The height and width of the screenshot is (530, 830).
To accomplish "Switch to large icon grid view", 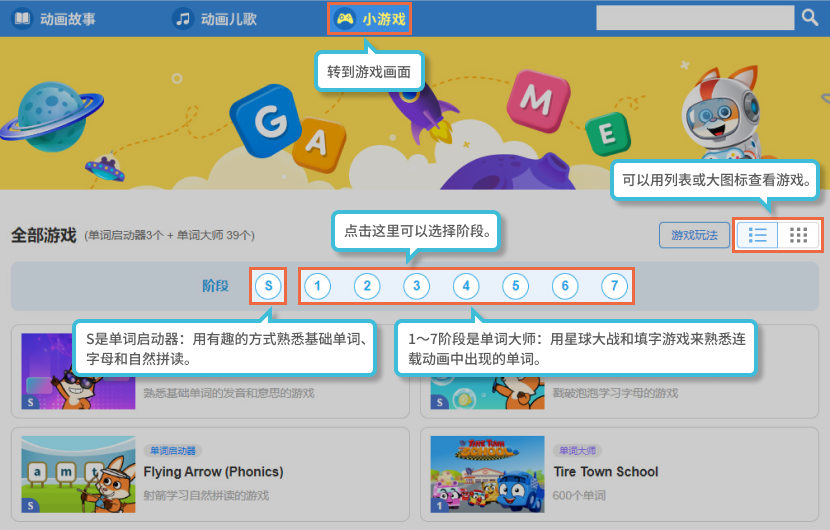I will pos(798,235).
